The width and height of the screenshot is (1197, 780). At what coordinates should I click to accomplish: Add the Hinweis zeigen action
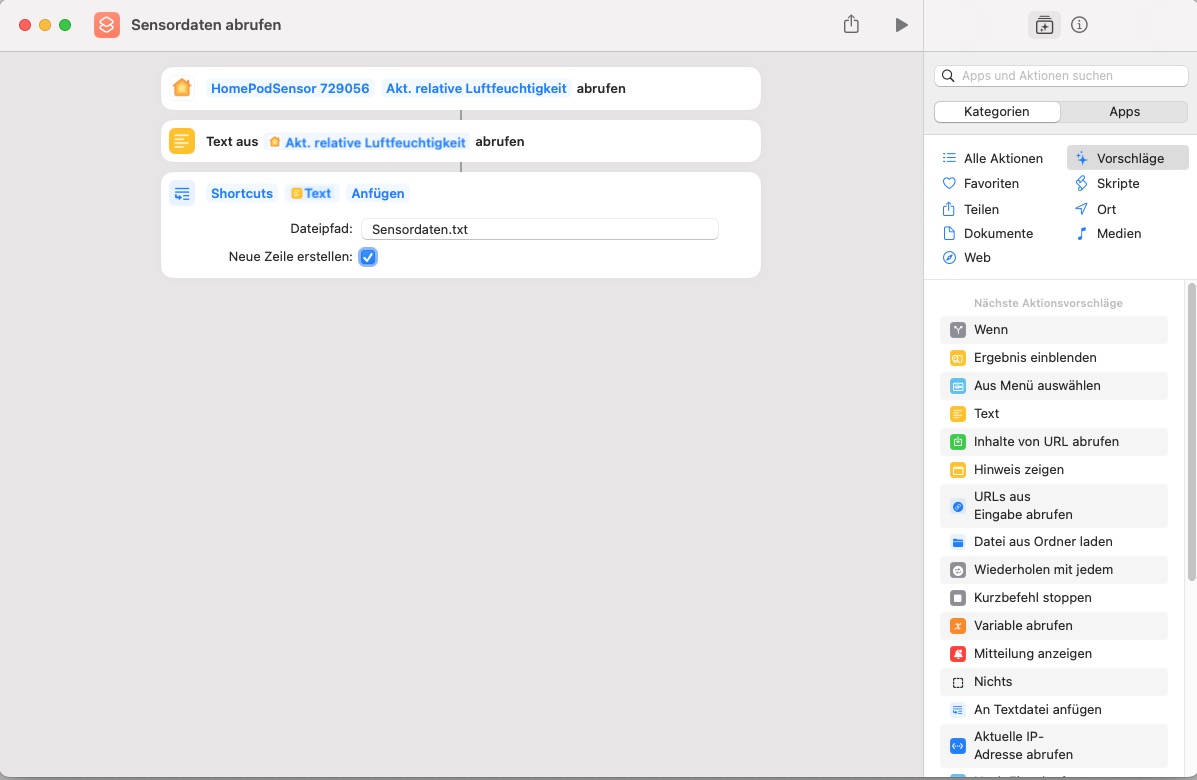(x=1054, y=470)
